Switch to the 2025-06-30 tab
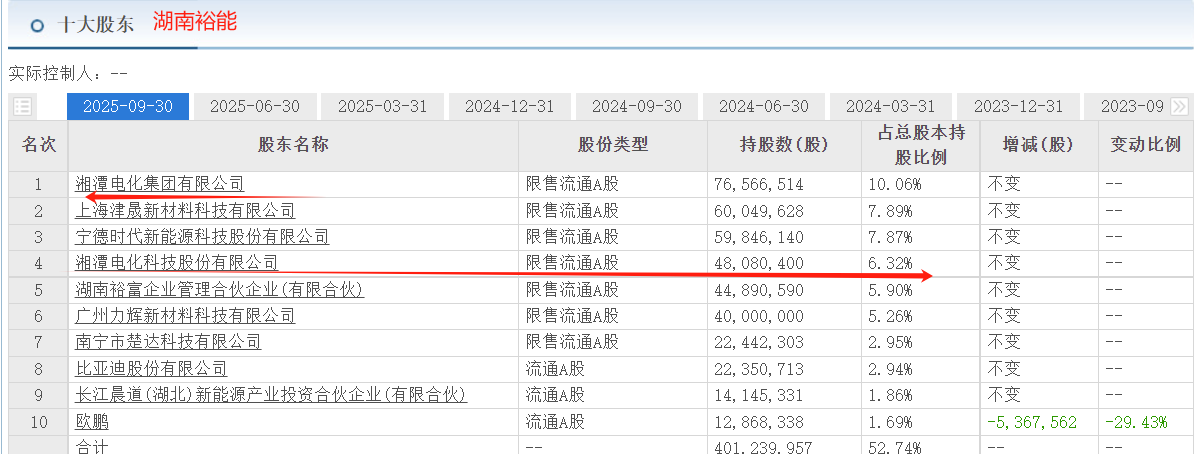The image size is (1199, 454). (x=255, y=106)
